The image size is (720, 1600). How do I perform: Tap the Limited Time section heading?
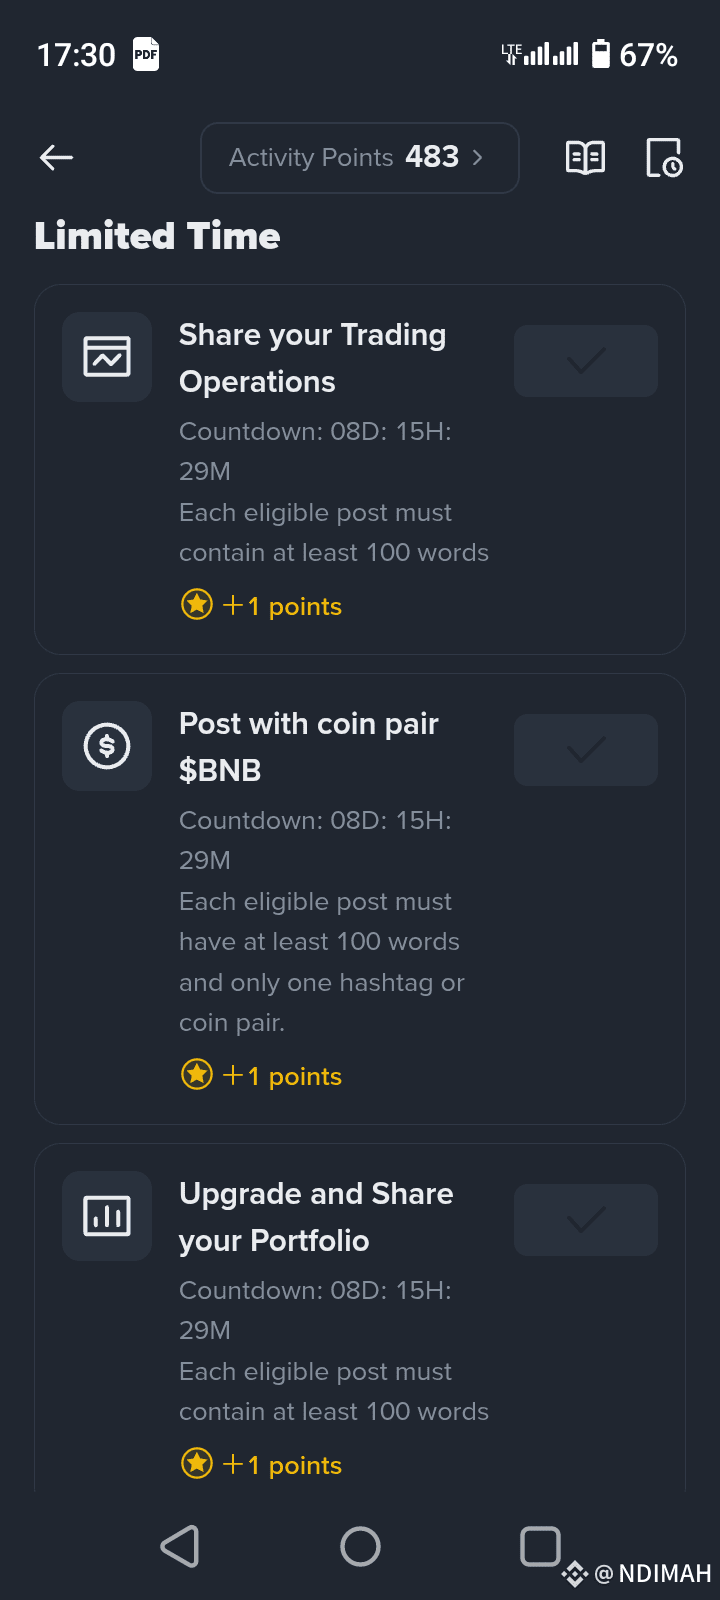158,236
